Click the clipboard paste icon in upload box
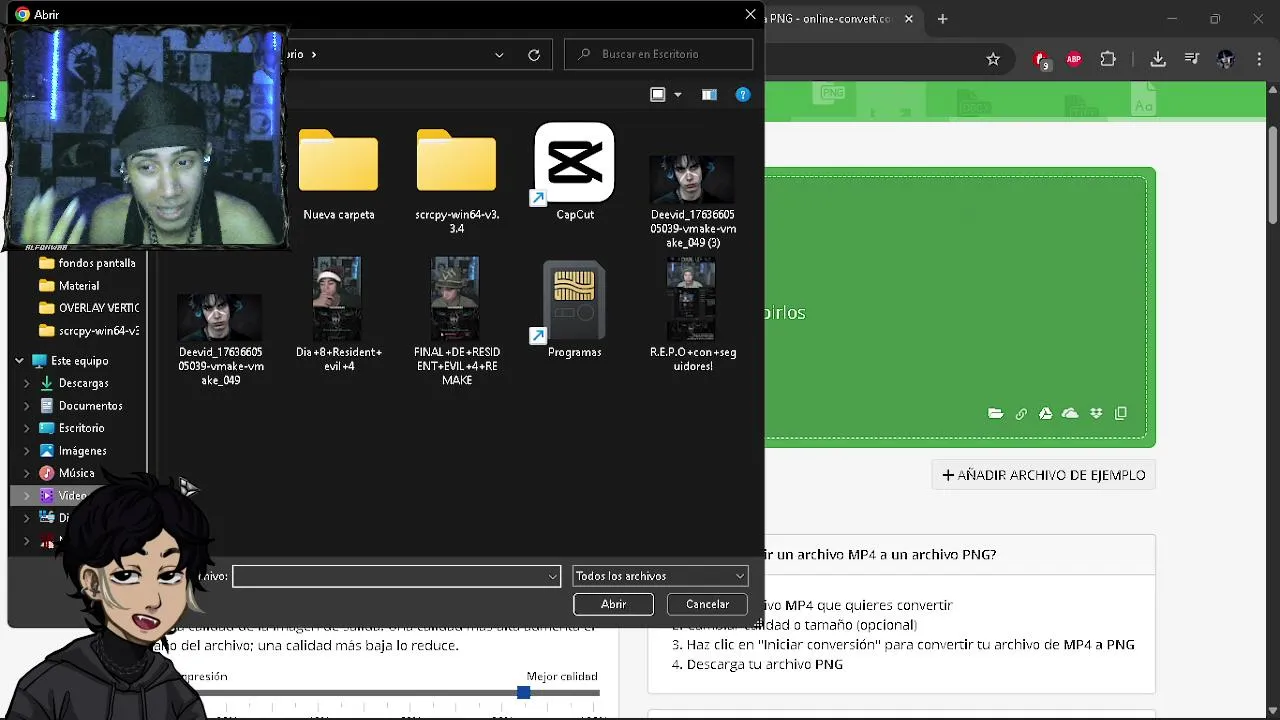This screenshot has width=1280, height=720. point(1121,413)
